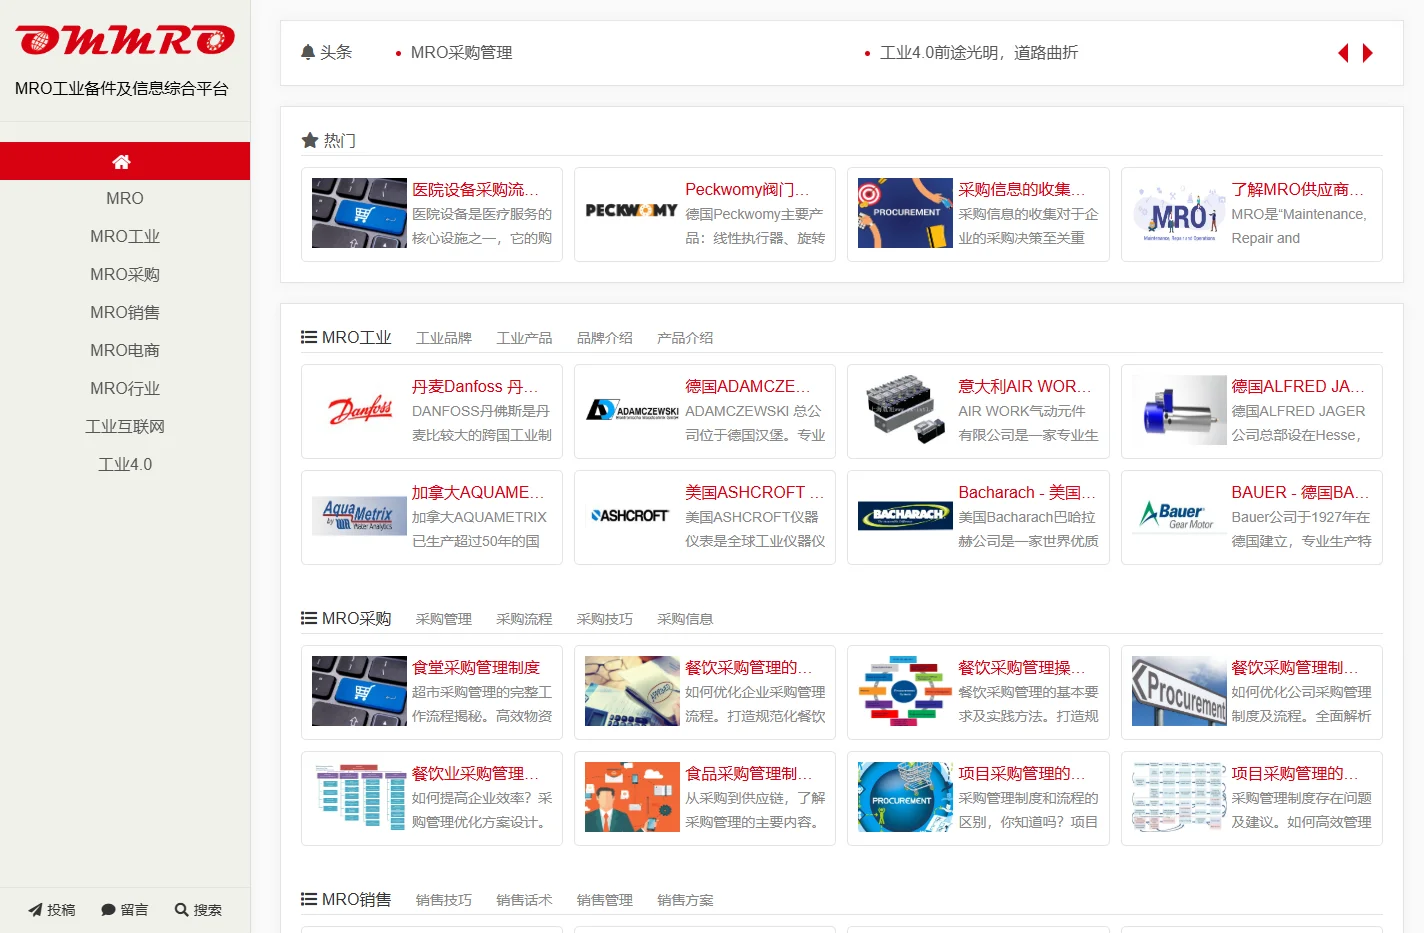Image resolution: width=1424 pixels, height=933 pixels.
Task: Open the 工业品牌 sub-category tab
Action: [444, 338]
